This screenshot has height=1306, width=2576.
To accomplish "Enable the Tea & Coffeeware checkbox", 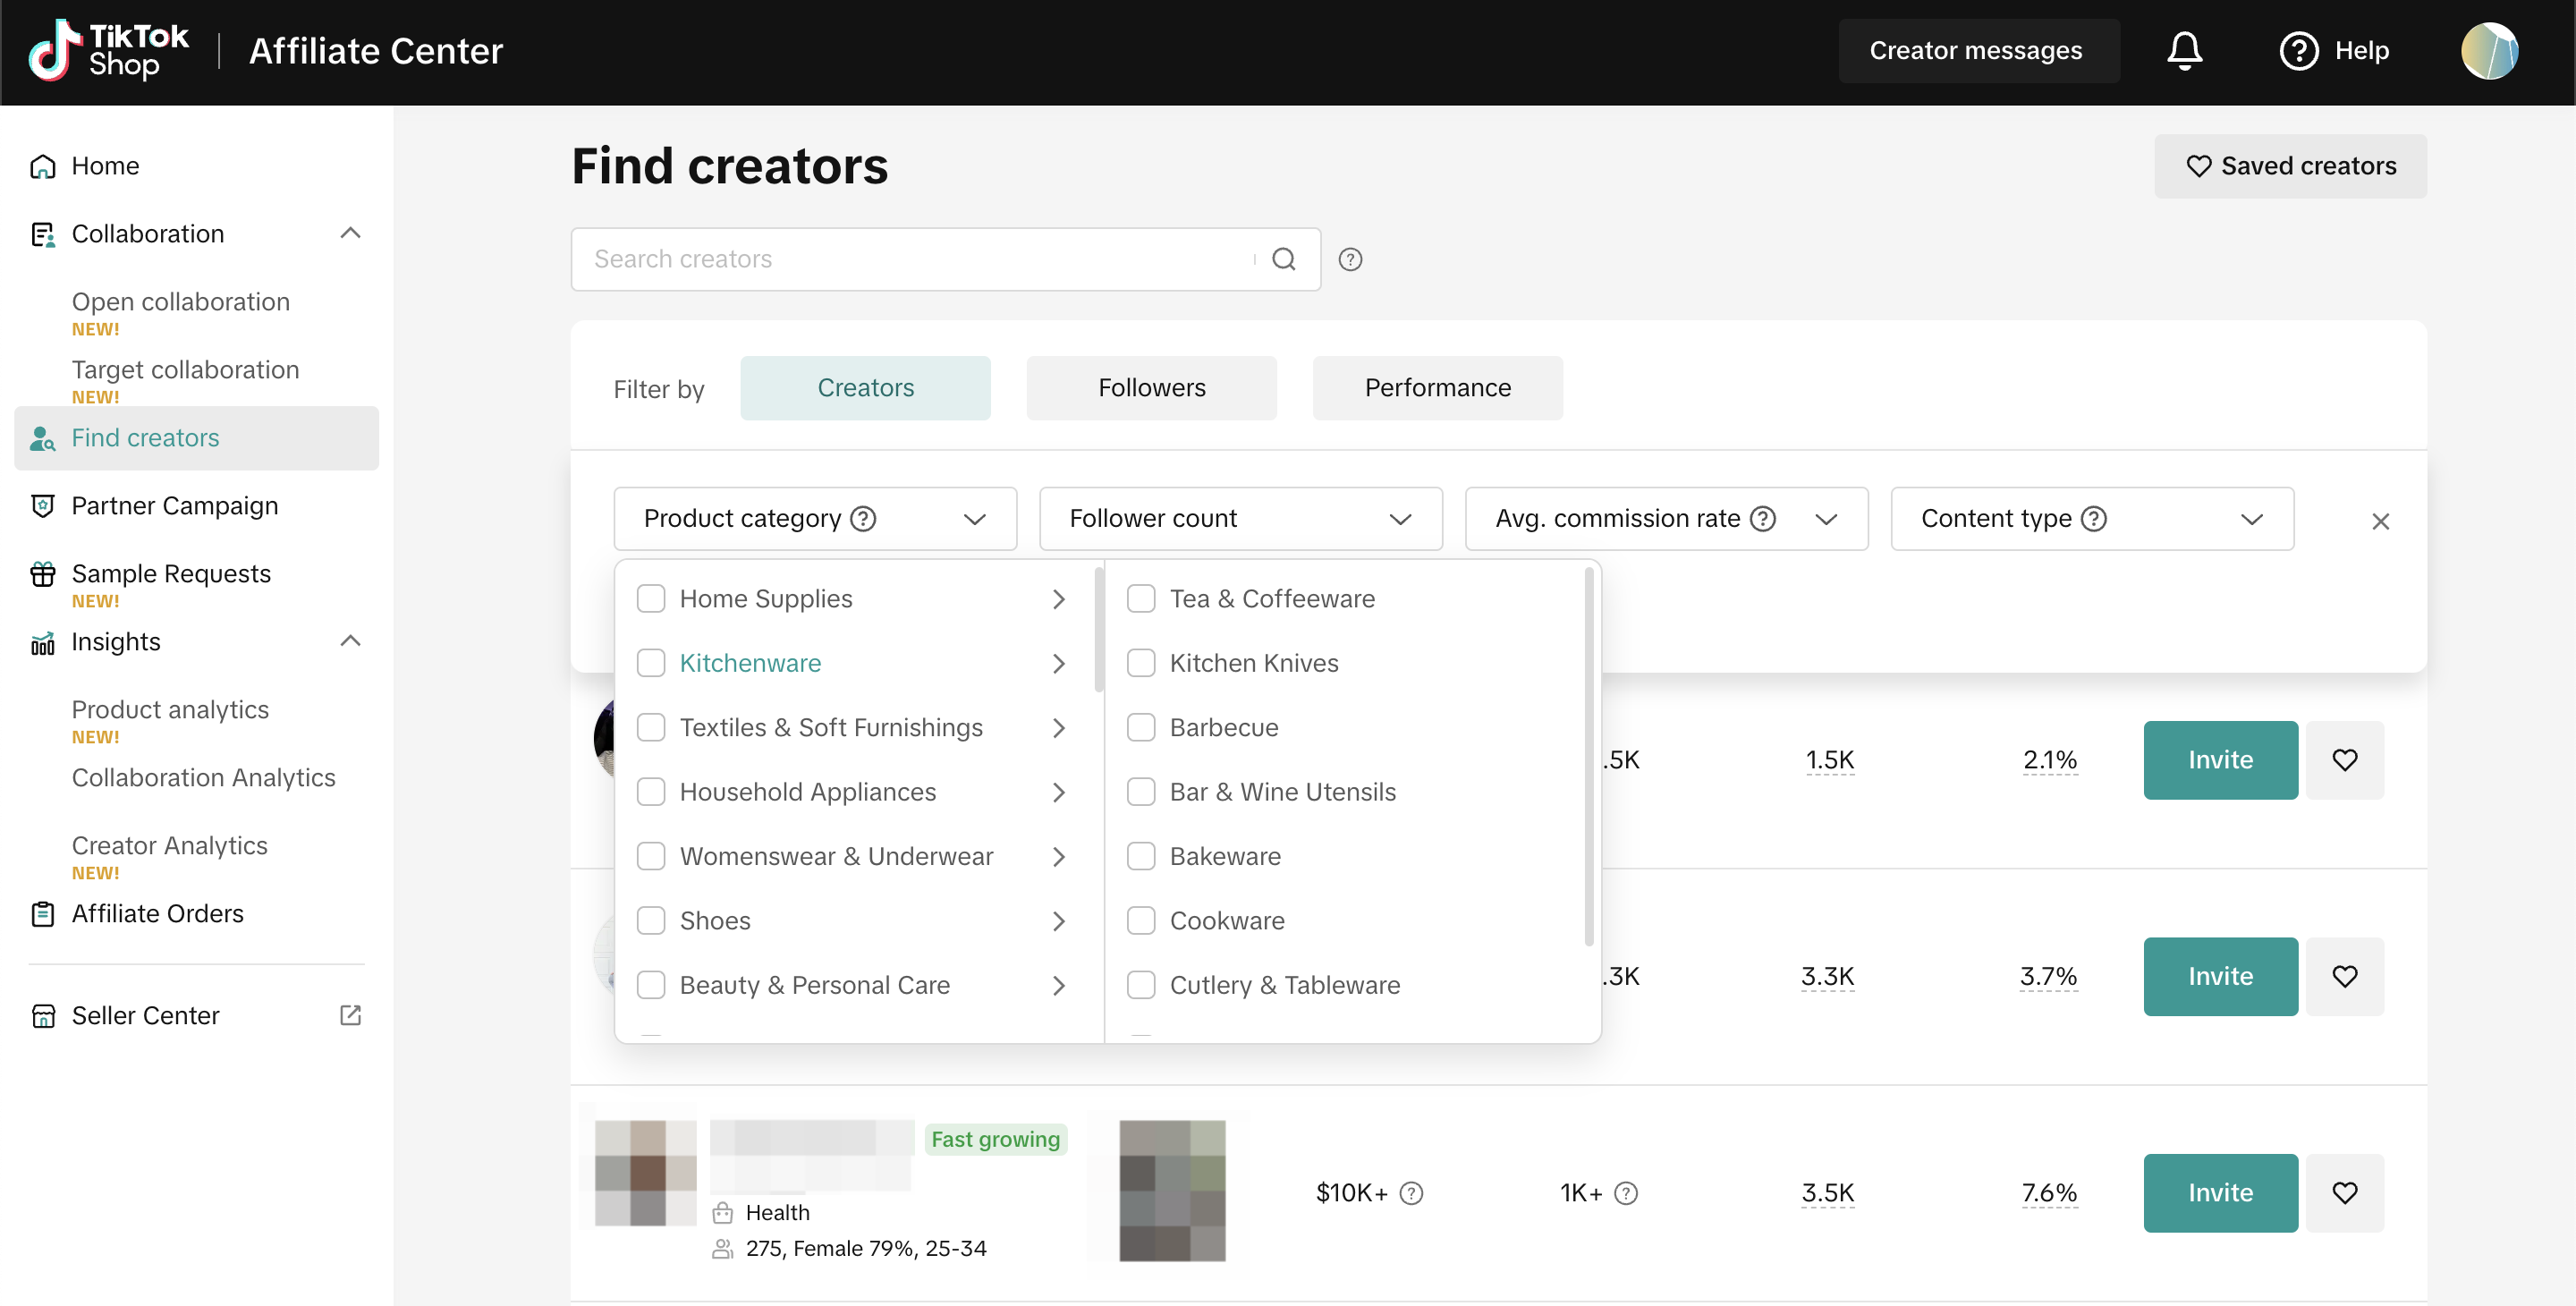I will pyautogui.click(x=1141, y=599).
